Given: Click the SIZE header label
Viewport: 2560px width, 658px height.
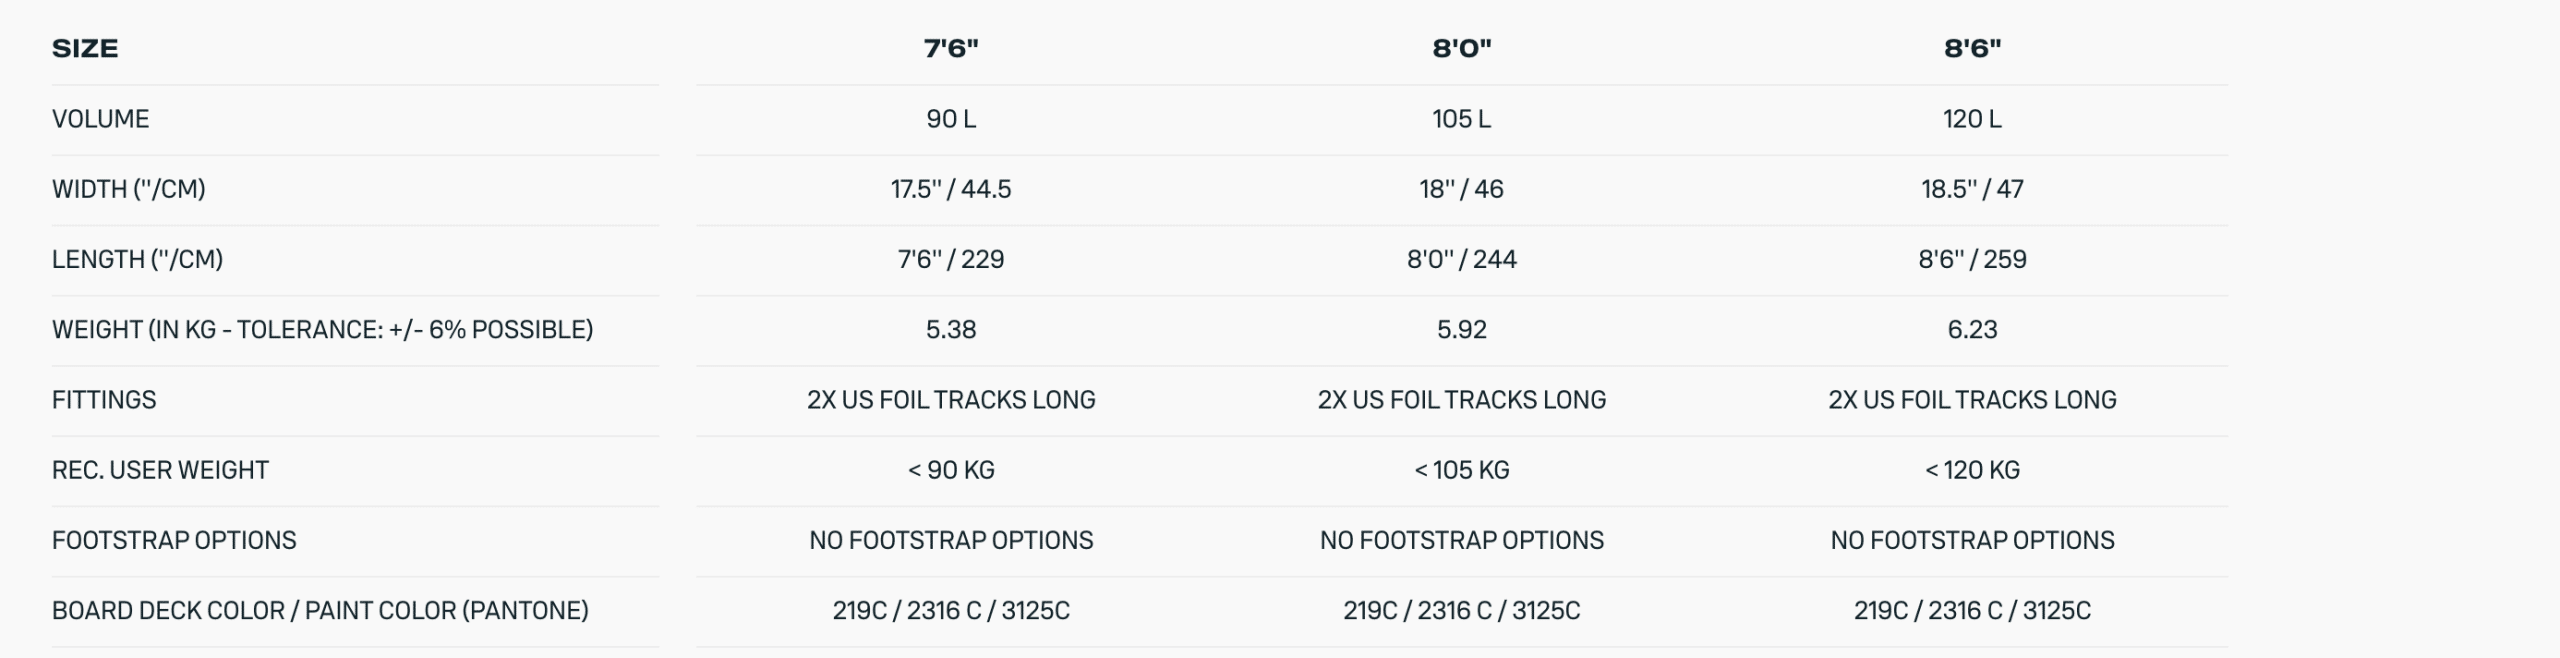Looking at the screenshot, I should point(85,48).
